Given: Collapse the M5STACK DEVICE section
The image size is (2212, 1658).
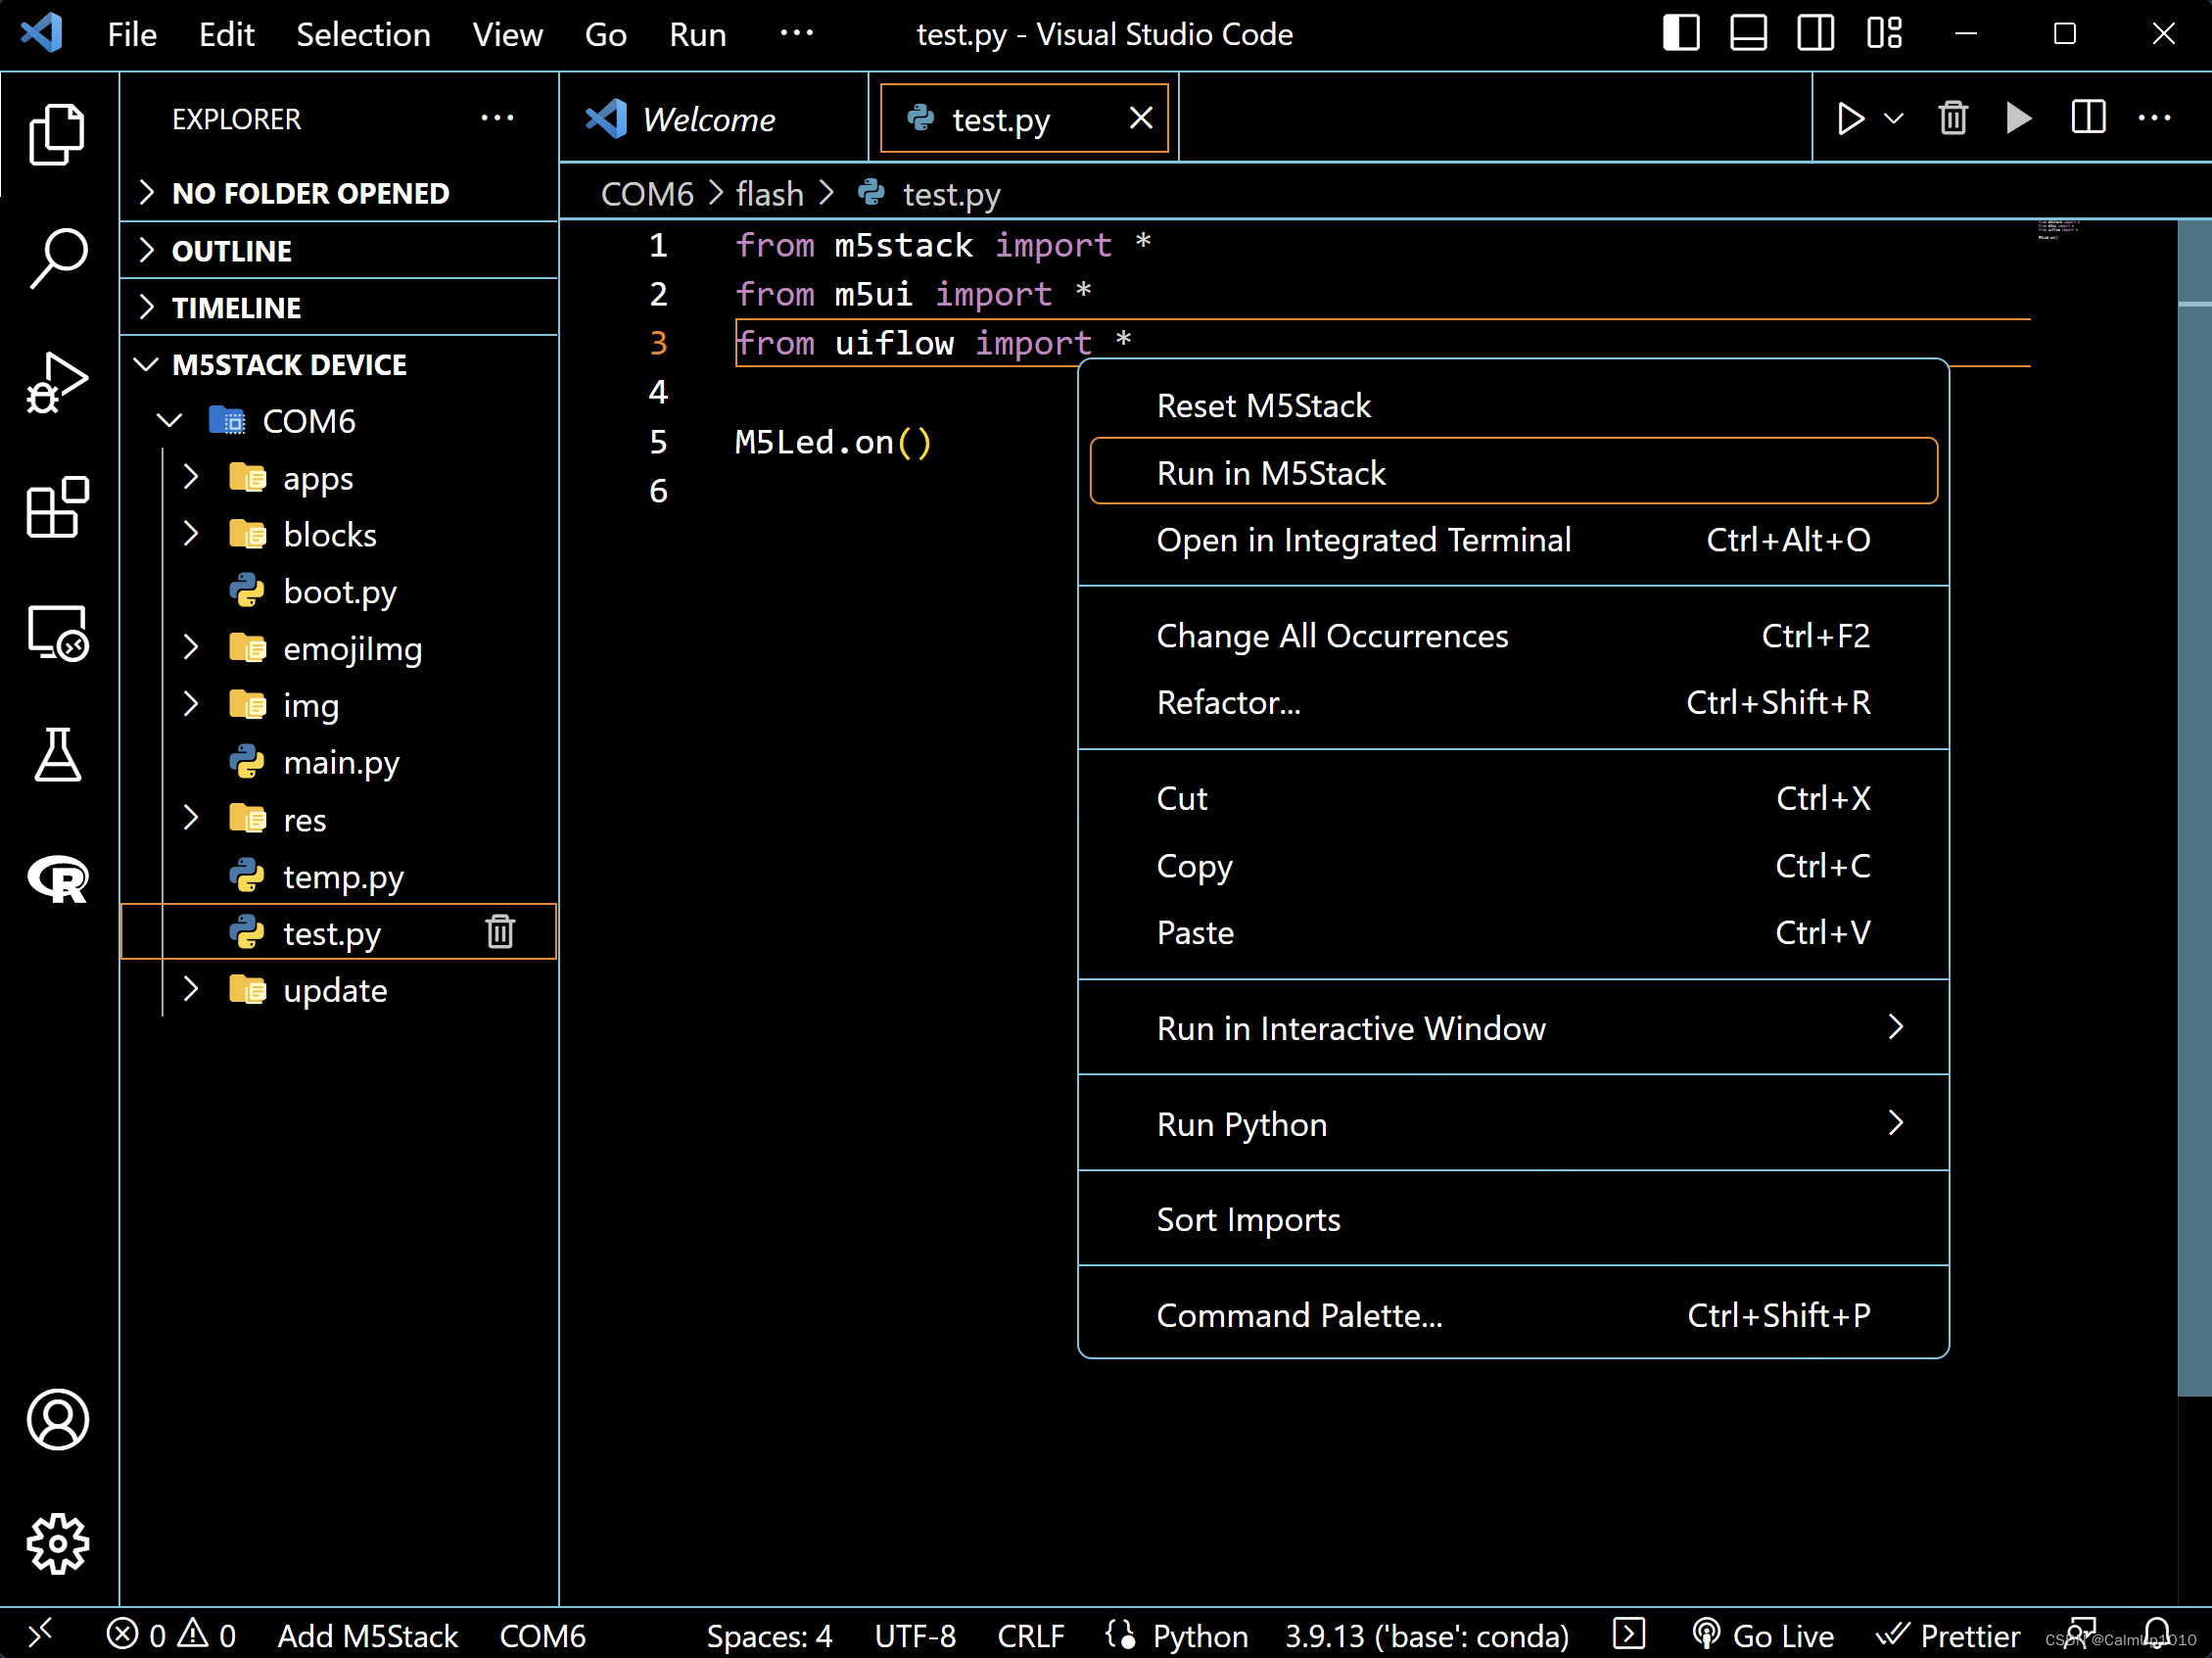Looking at the screenshot, I should (339, 364).
